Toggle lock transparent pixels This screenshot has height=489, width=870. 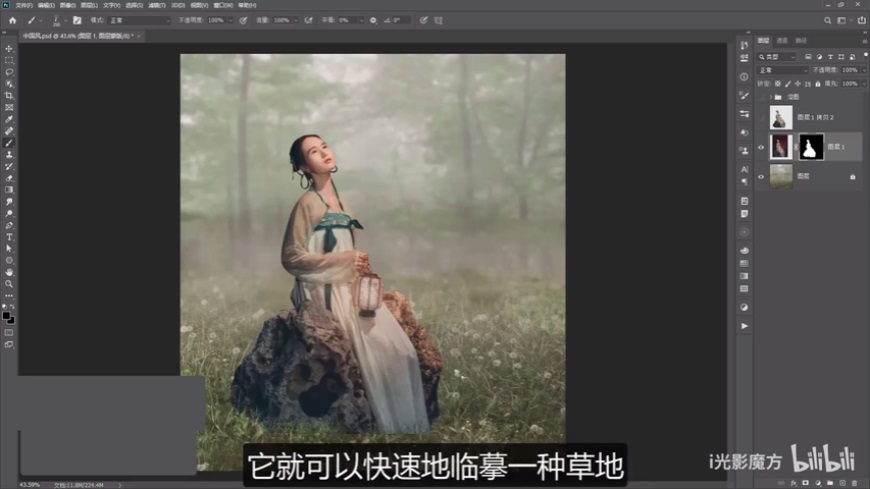tap(777, 84)
